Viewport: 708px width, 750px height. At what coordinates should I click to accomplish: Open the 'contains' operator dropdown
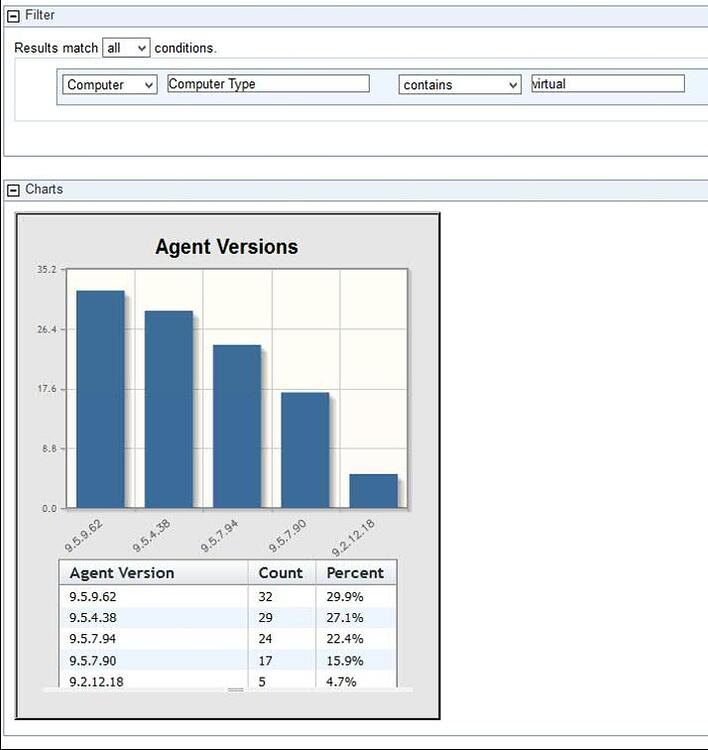(460, 85)
